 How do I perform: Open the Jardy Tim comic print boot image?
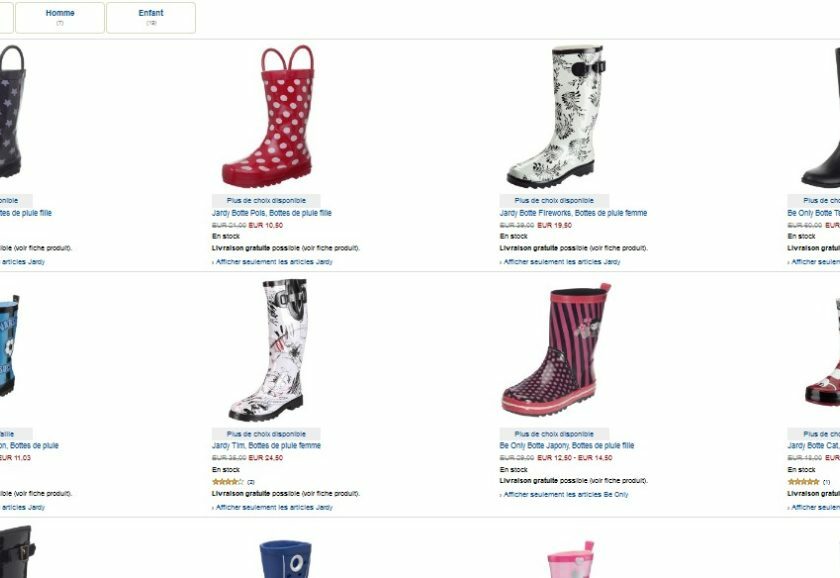[x=268, y=350]
